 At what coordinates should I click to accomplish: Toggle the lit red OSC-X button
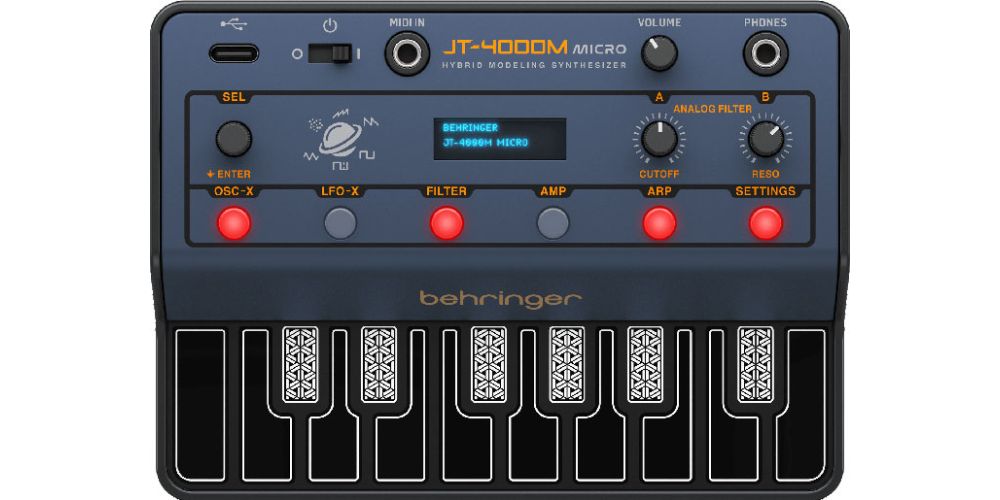click(234, 223)
